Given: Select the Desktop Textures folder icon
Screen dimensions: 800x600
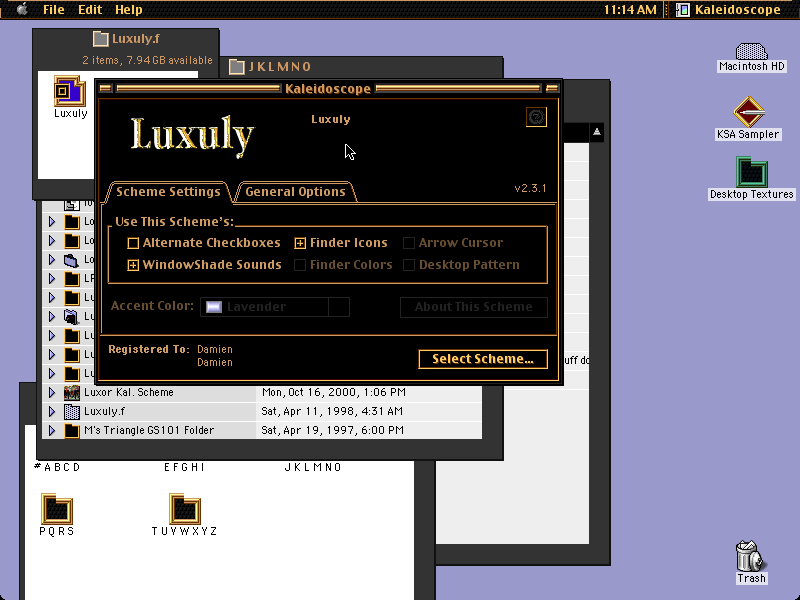Looking at the screenshot, I should 752,172.
